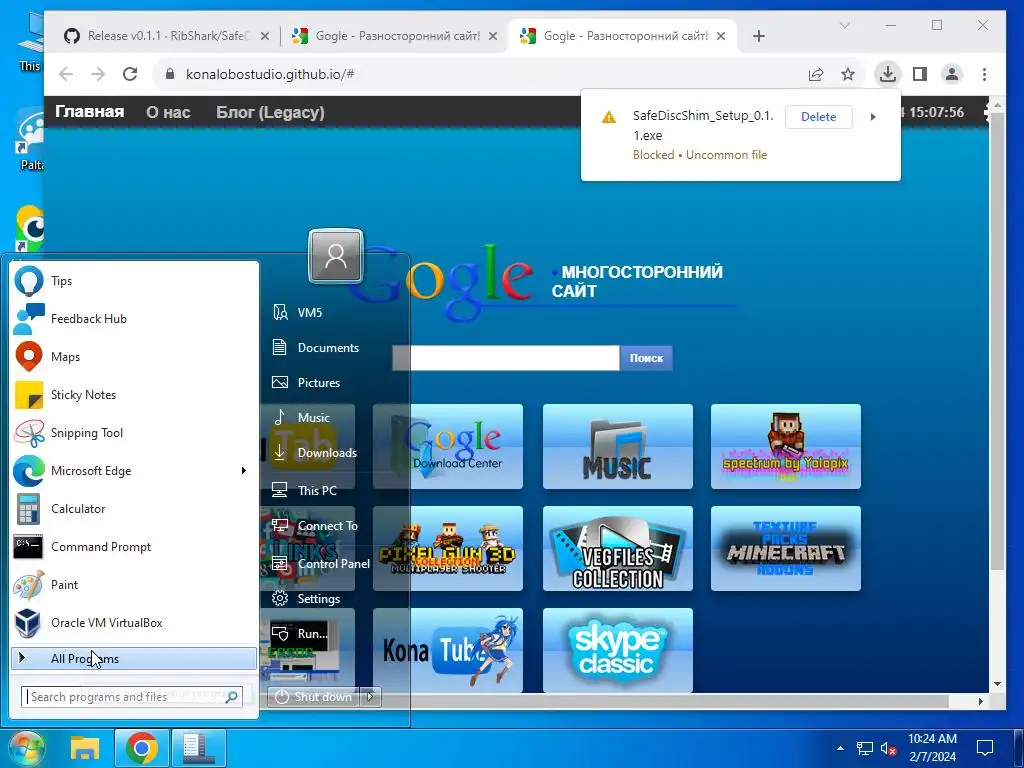
Task: Click the muted volume tray icon
Action: click(x=888, y=748)
